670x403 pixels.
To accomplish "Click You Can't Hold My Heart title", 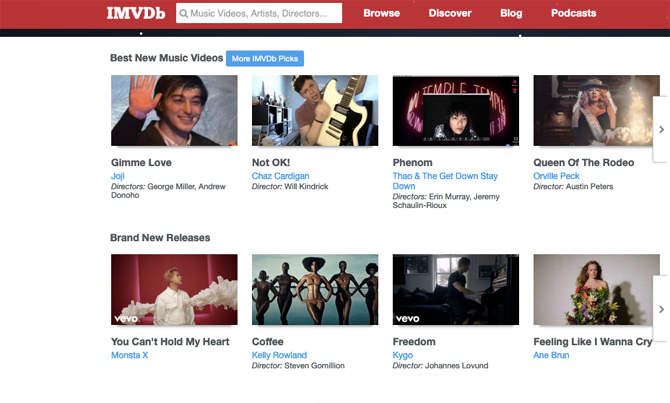I will (x=170, y=341).
